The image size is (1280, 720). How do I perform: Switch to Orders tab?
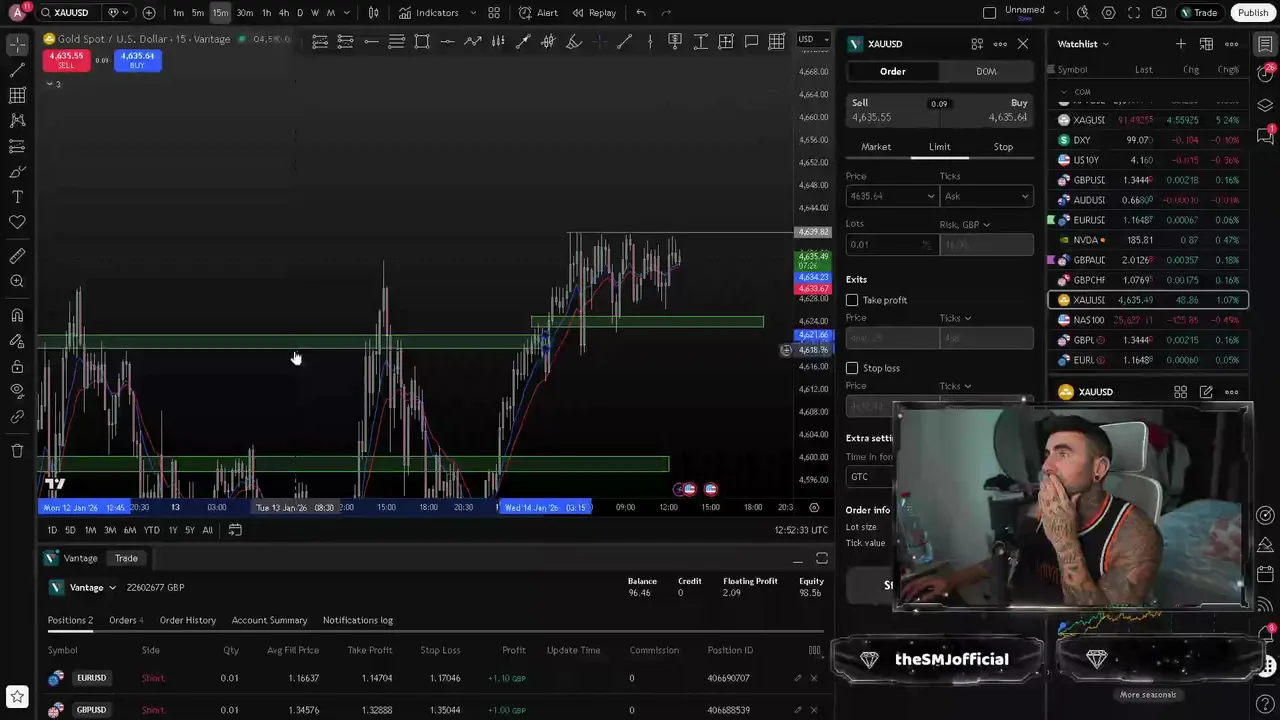point(126,620)
